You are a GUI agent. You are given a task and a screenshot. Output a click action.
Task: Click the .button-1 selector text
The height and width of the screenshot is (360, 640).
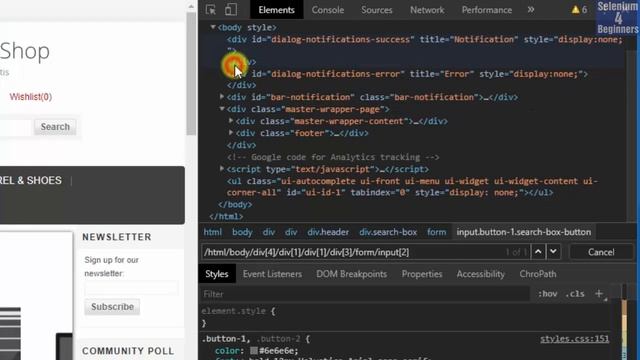(225, 339)
